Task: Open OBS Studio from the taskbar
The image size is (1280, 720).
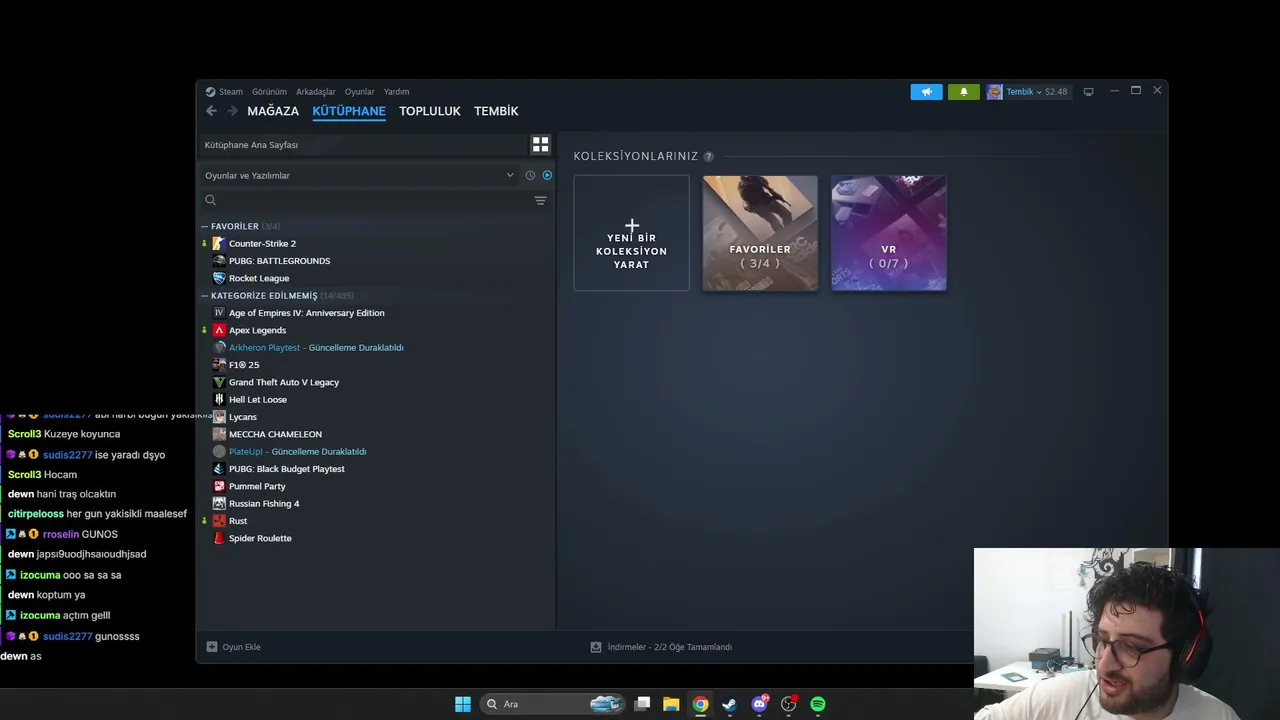Action: [789, 704]
